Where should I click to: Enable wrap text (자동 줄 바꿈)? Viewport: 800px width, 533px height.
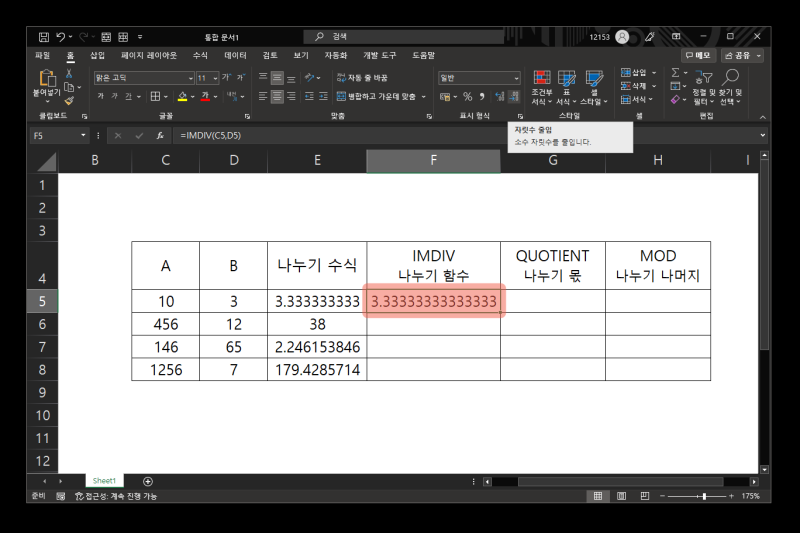362,78
